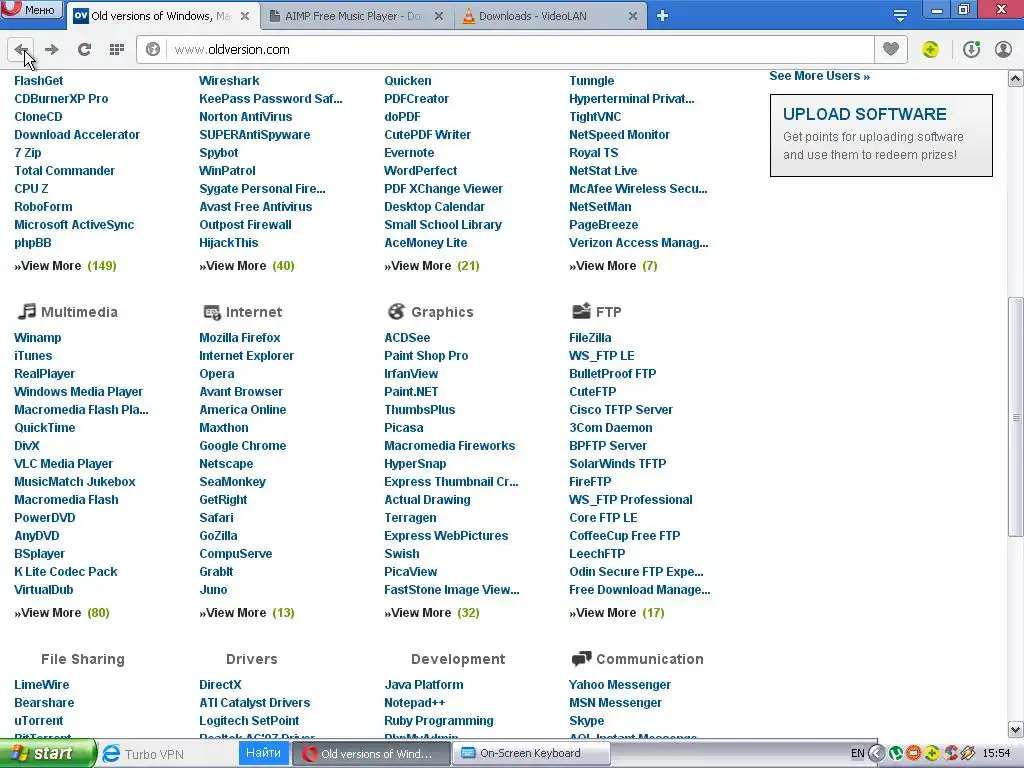Click the FTP category folder icon
Viewport: 1024px width, 768px height.
(581, 312)
